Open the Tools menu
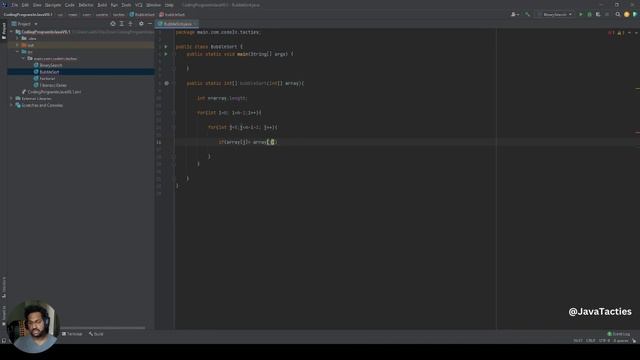640x360 pixels. [x=127, y=5]
